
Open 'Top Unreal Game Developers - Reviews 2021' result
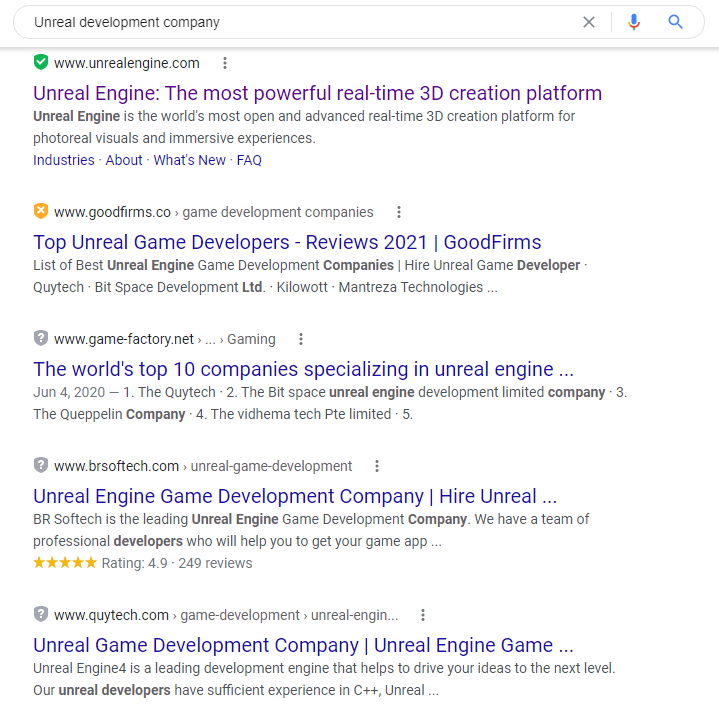pos(287,242)
